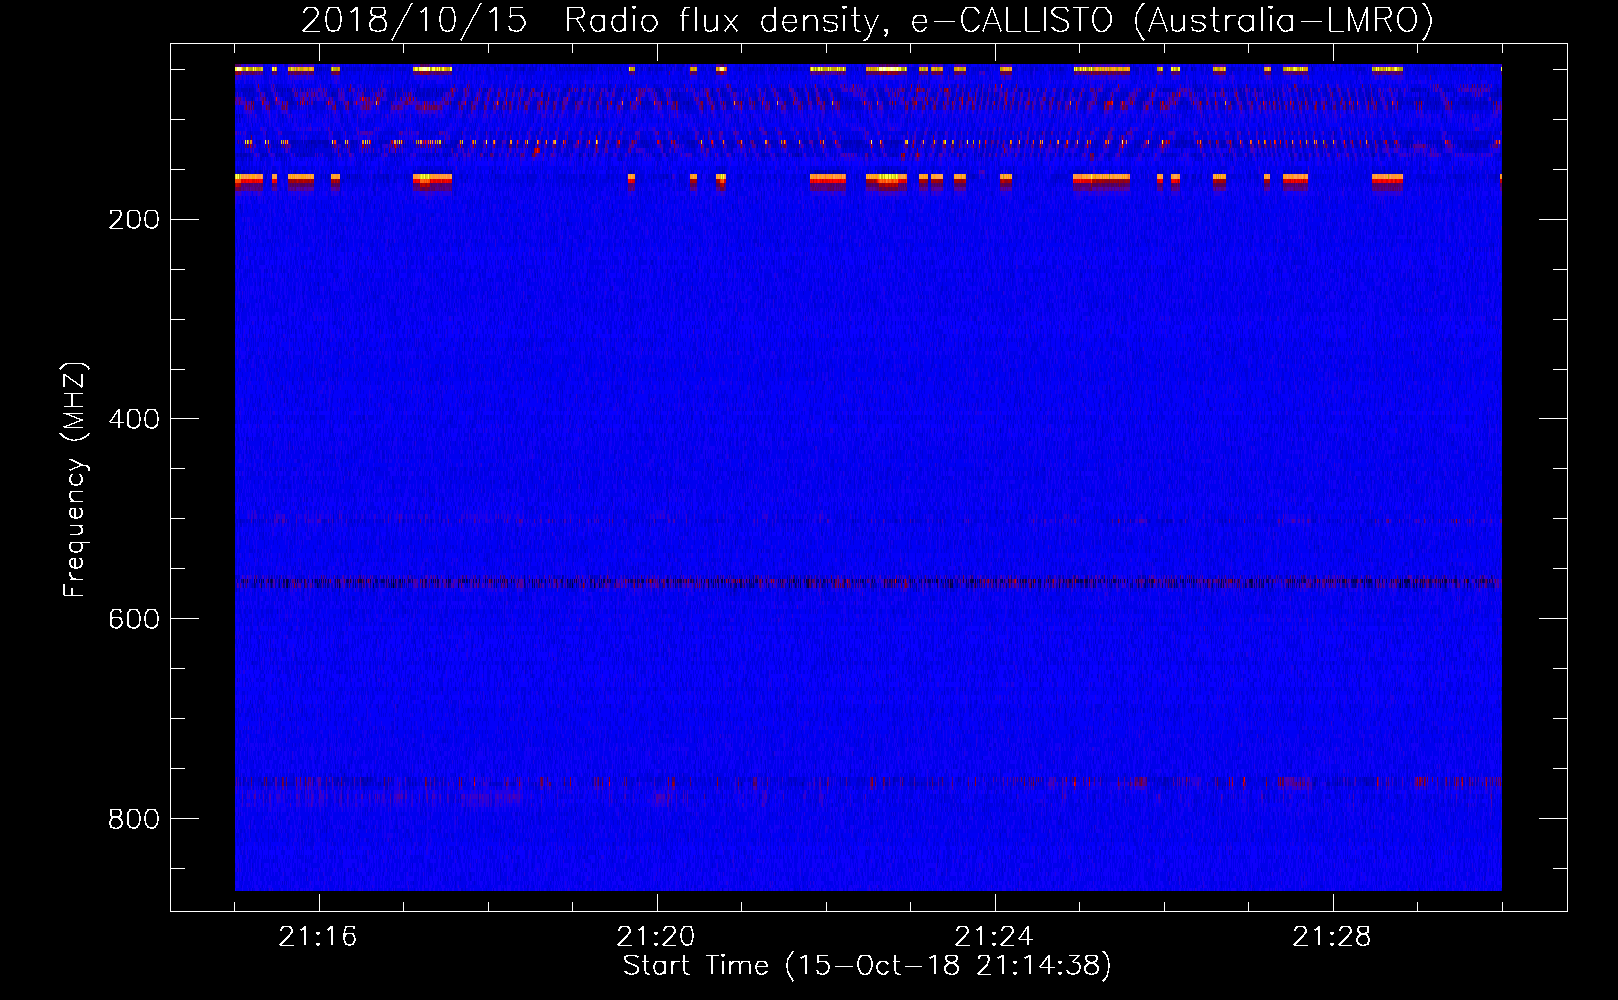Select the 21:28 time tick label
The height and width of the screenshot is (1000, 1618).
(x=1332, y=937)
